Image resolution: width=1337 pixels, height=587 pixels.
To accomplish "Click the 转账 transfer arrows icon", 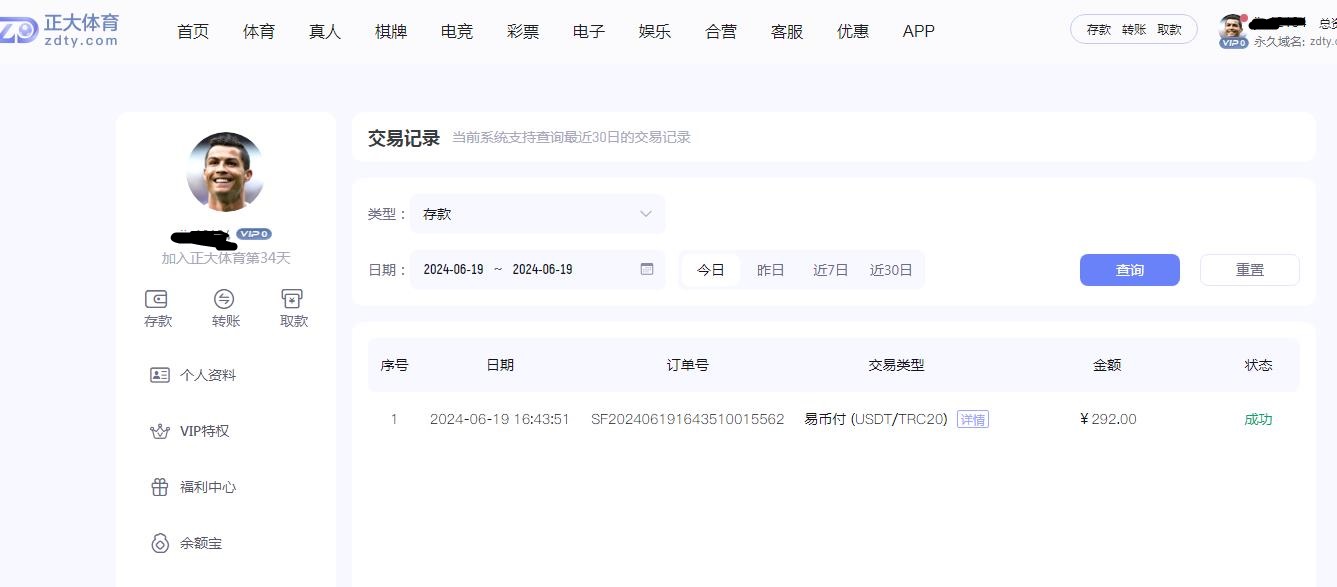I will click(x=224, y=299).
